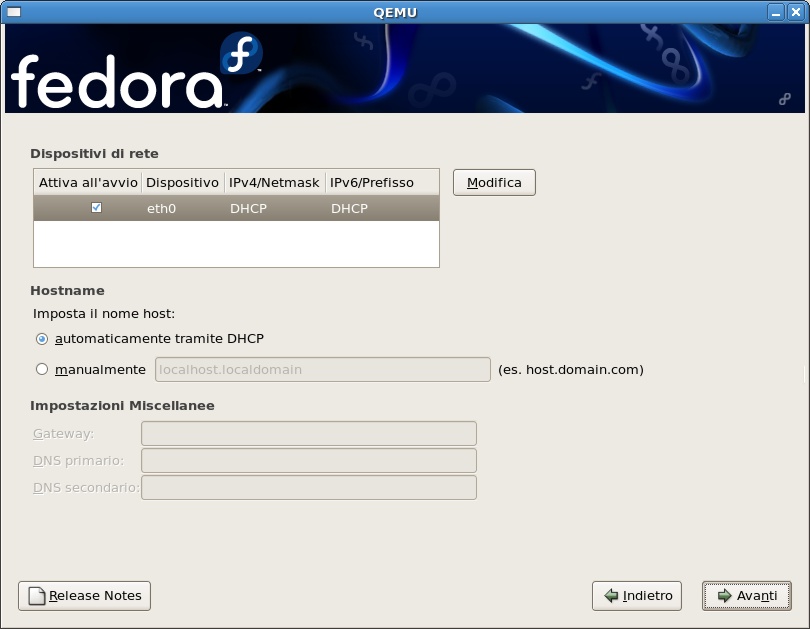Click the hostname field showing localhost.localdomain
The image size is (810, 629).
point(323,369)
